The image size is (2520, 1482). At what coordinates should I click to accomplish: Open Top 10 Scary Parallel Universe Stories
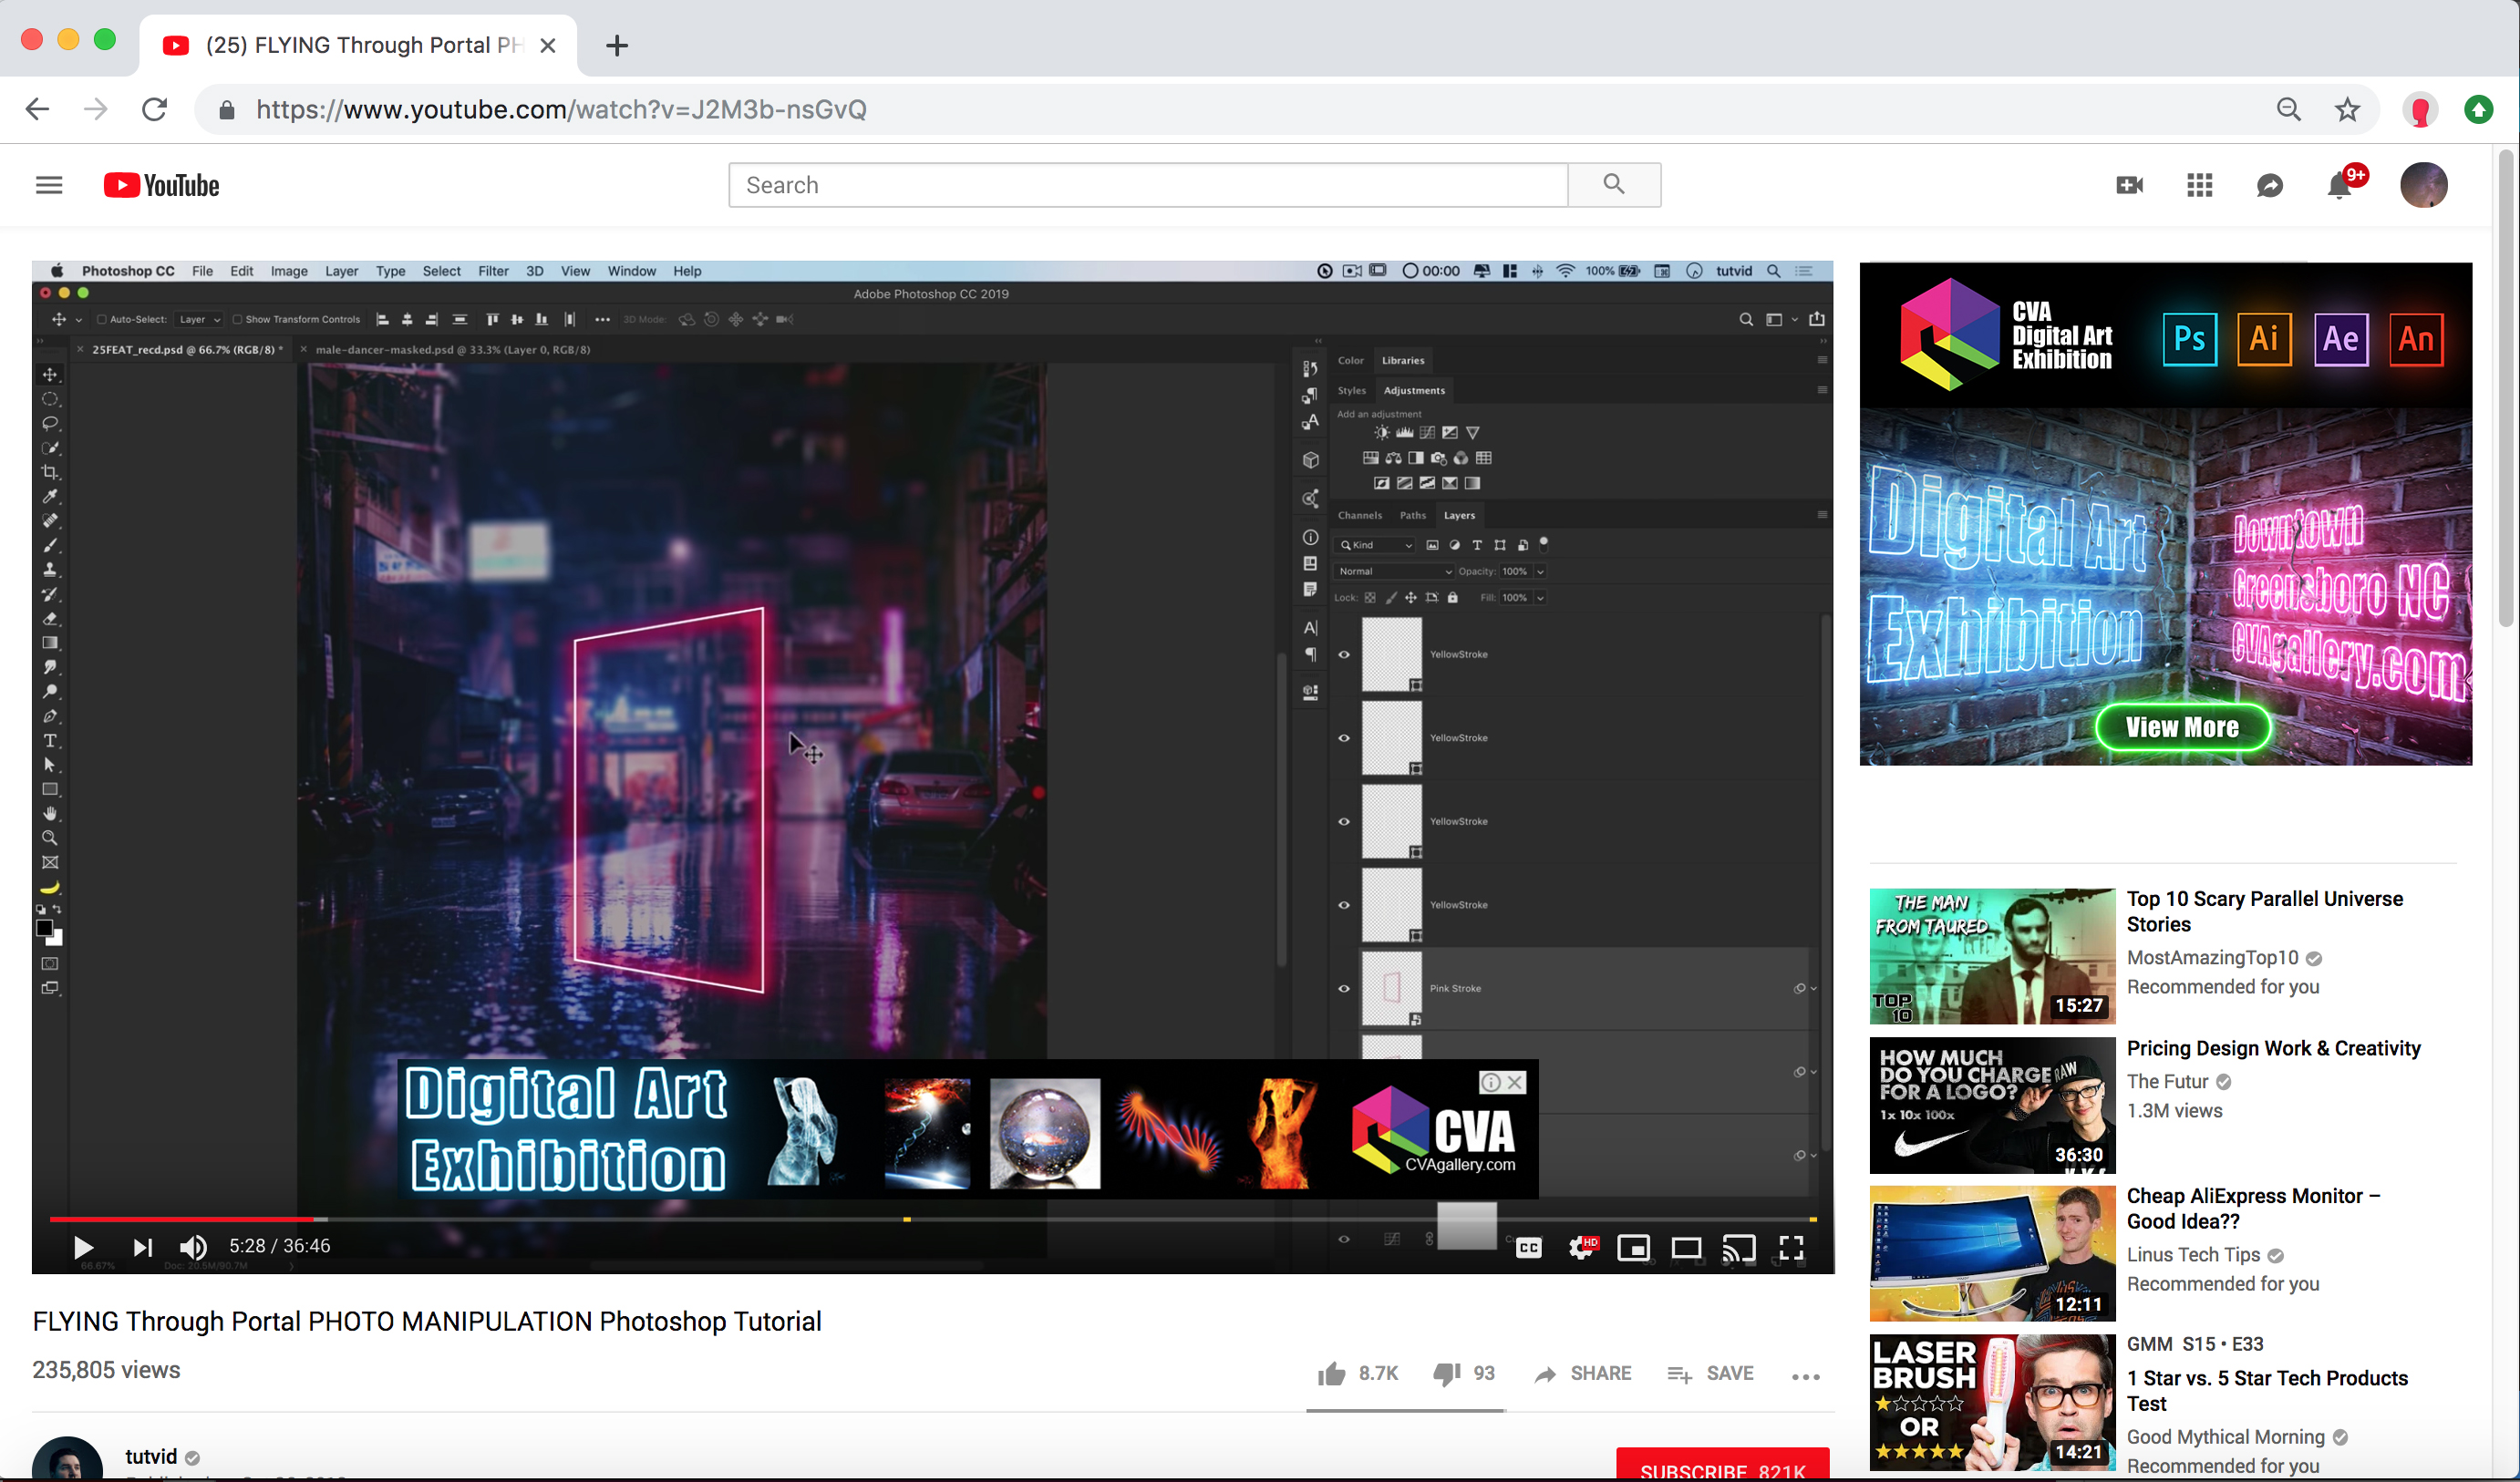point(2264,911)
